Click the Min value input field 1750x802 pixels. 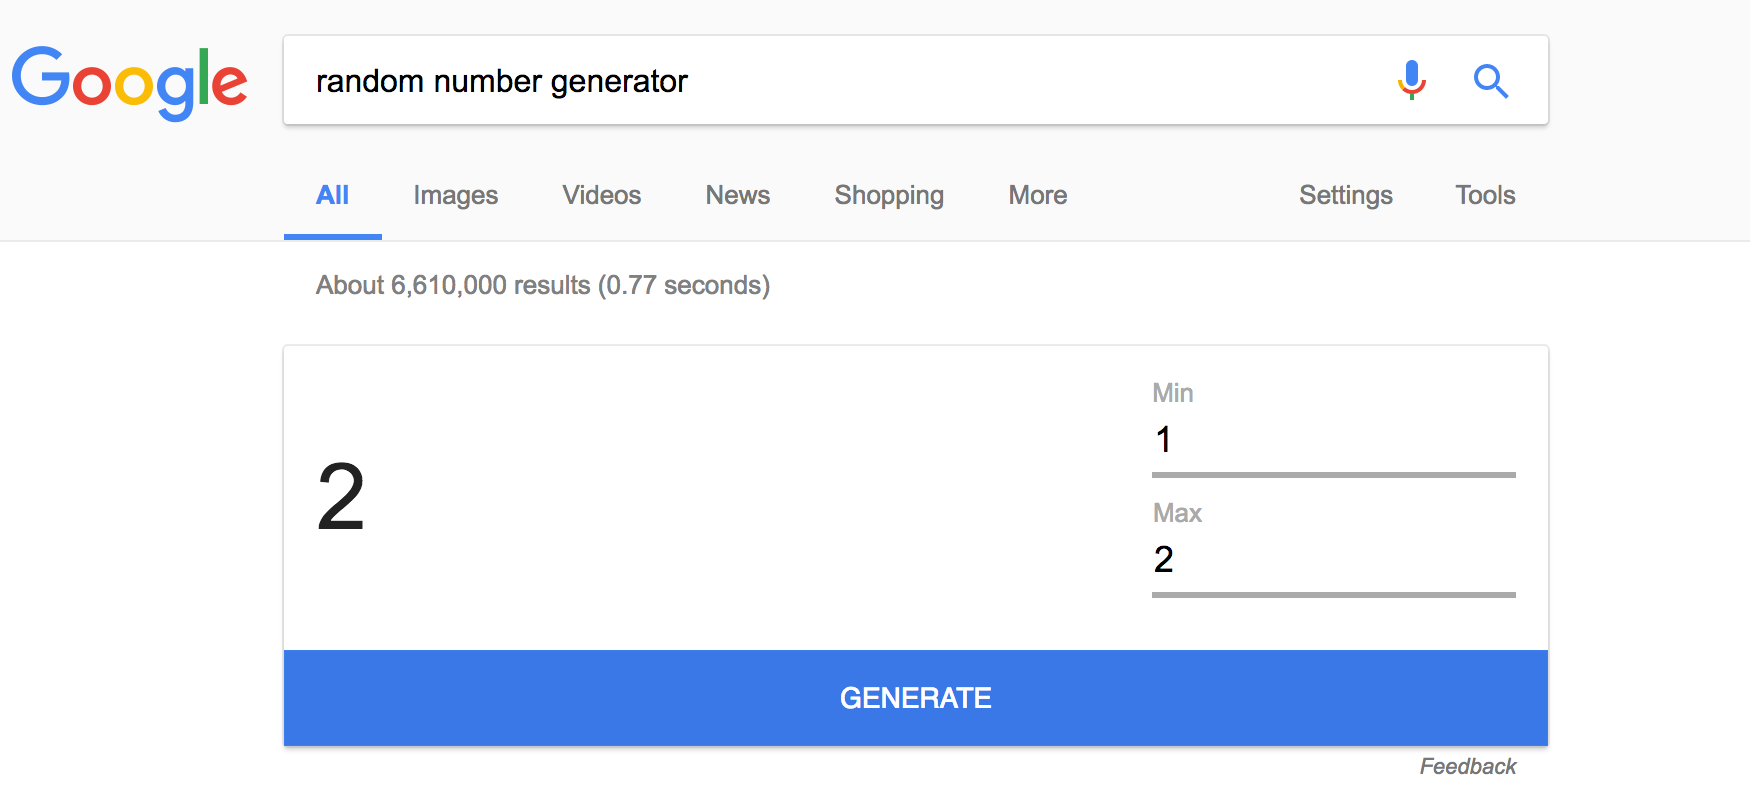(x=1333, y=440)
